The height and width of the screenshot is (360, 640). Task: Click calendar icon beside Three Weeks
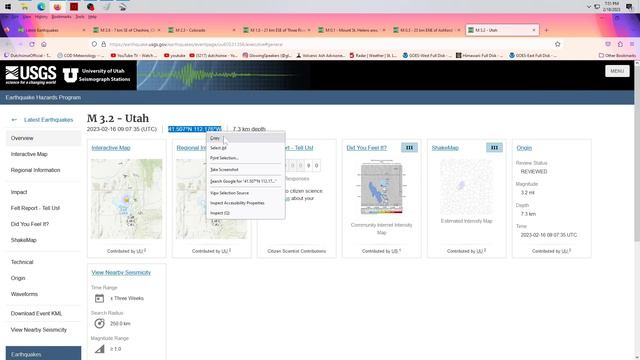click(99, 298)
